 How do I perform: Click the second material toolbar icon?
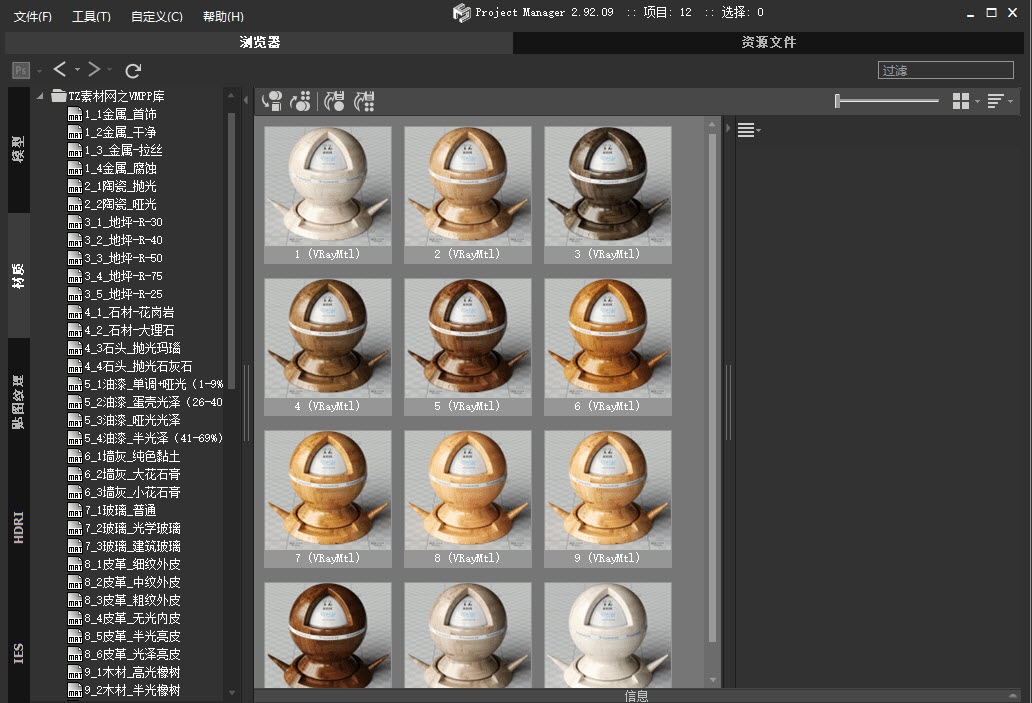click(x=300, y=100)
